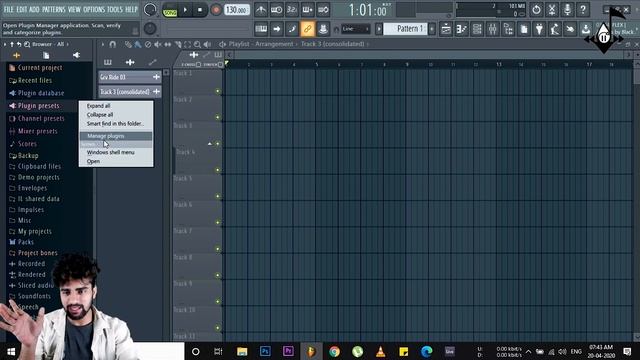Toggle the playlist magnet snap icon
The image size is (640, 360).
tap(113, 44)
